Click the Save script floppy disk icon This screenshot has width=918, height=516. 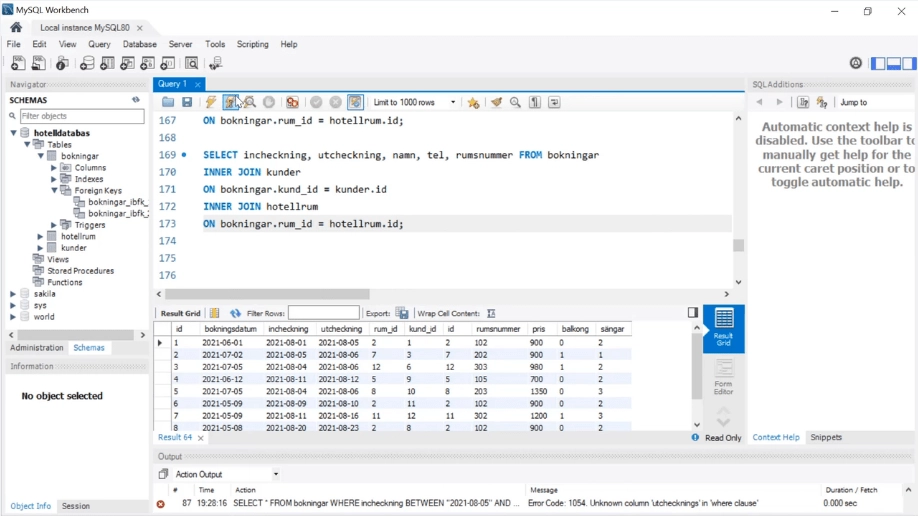point(187,102)
